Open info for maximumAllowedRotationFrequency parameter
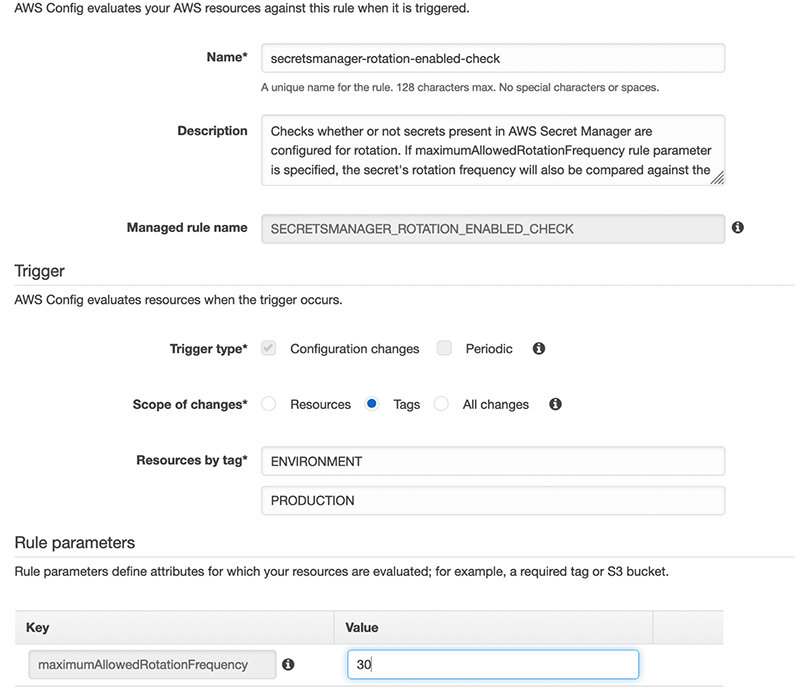 (x=290, y=664)
